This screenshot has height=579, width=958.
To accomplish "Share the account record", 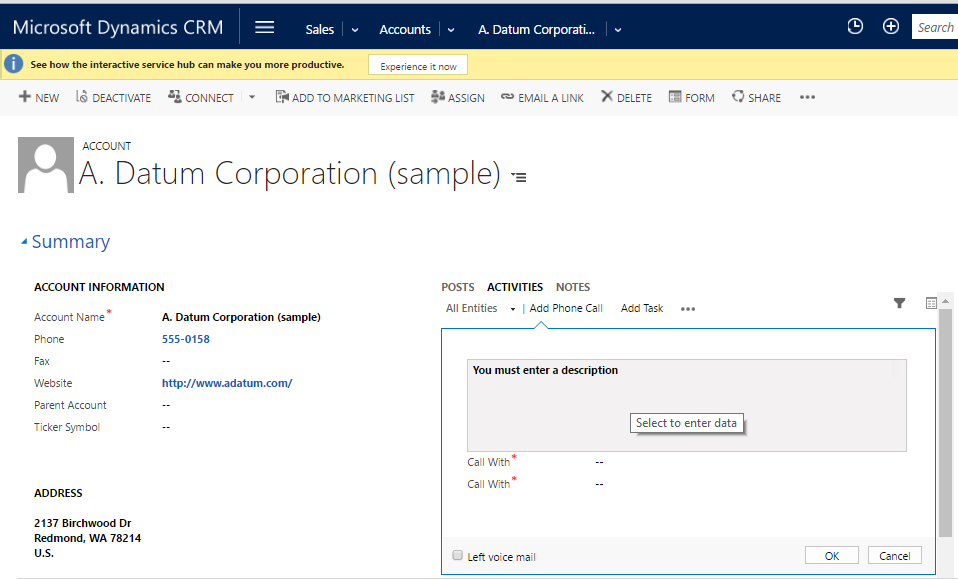I will 756,97.
